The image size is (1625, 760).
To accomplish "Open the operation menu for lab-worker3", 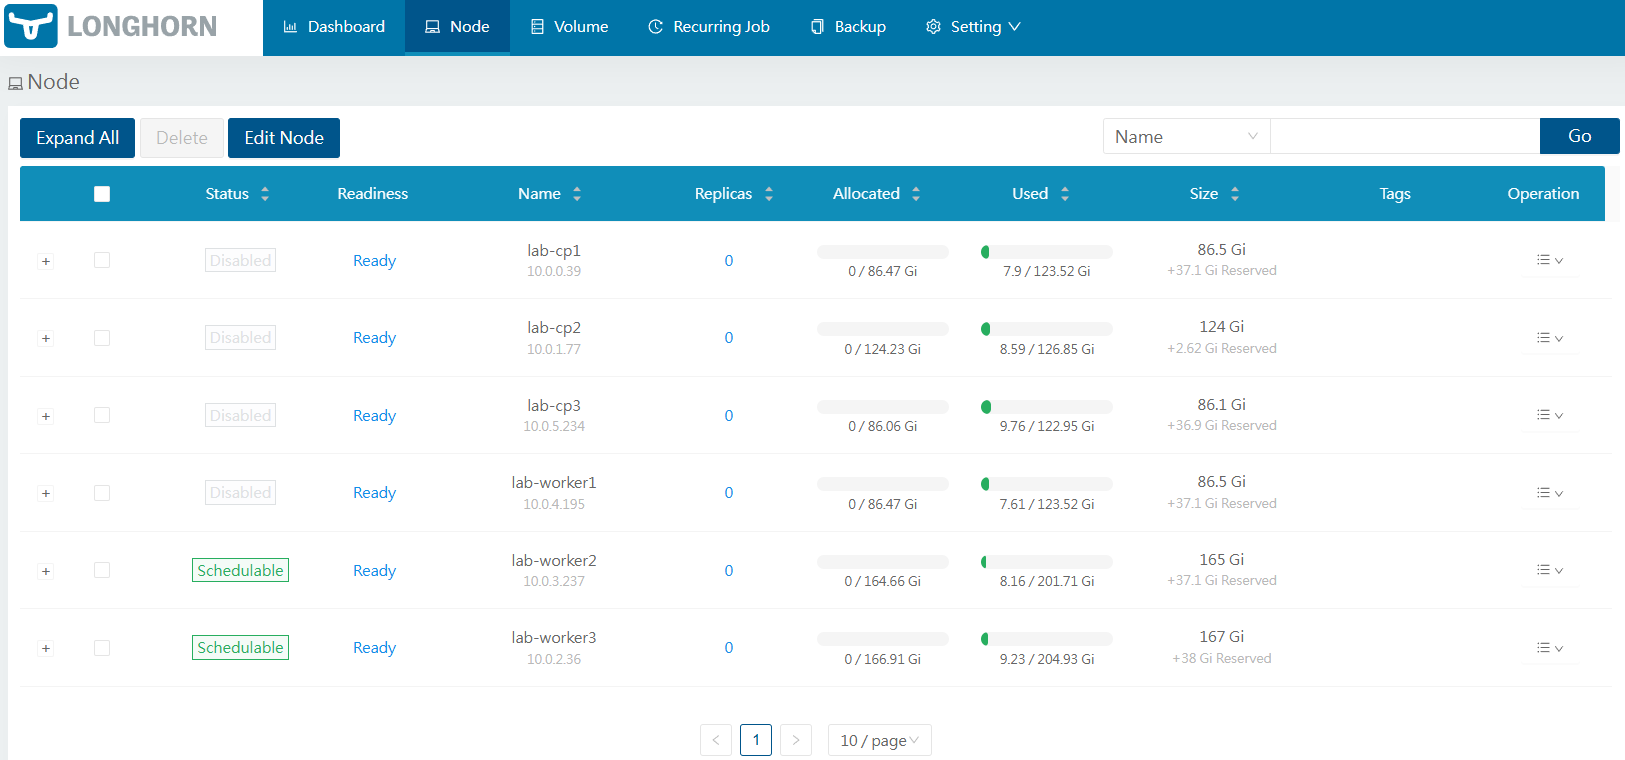I will [x=1549, y=648].
